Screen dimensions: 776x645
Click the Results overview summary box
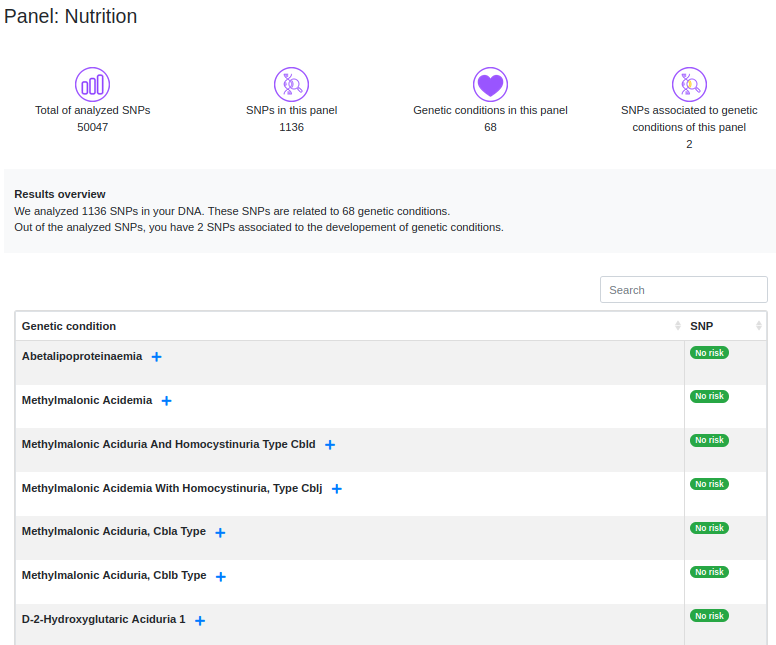point(389,211)
